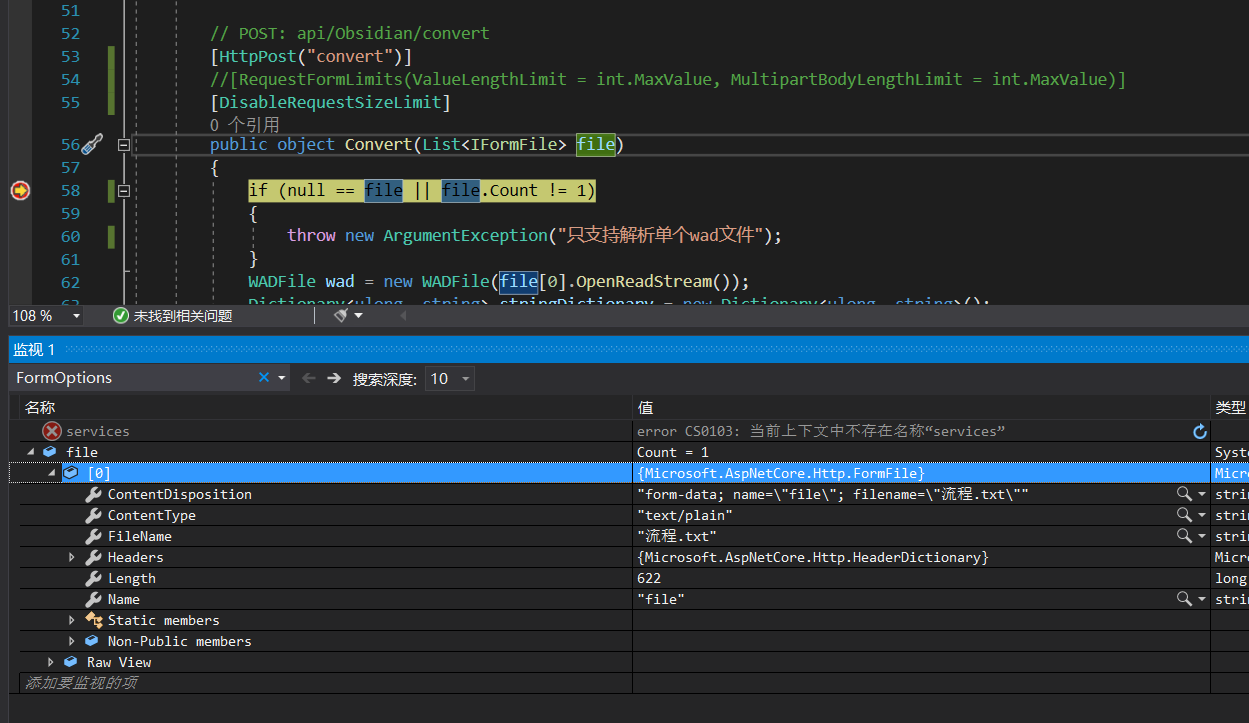Open visualizer dropdown arrow for ContentDisposition
Viewport: 1249px width, 723px height.
click(x=1201, y=494)
